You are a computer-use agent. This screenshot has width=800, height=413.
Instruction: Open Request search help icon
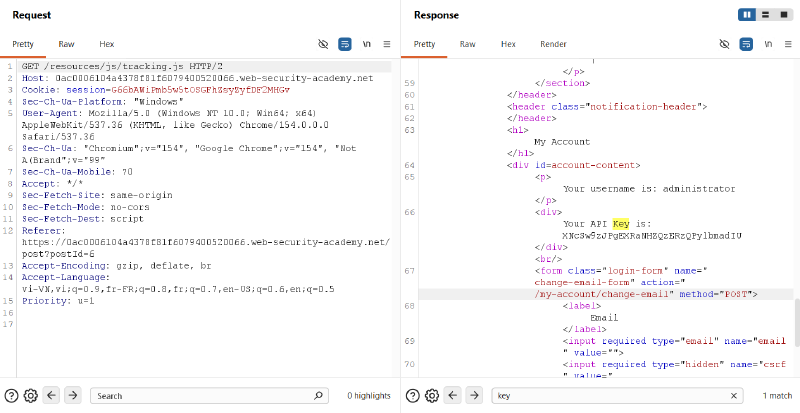coord(11,396)
